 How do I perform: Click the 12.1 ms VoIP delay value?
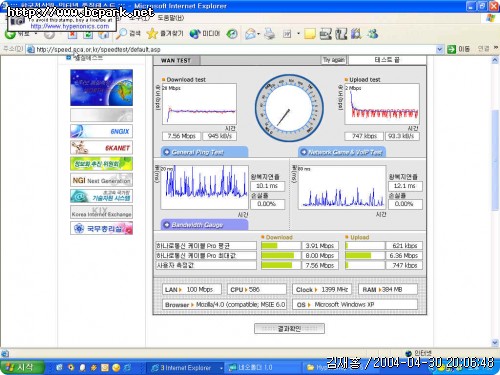point(405,186)
